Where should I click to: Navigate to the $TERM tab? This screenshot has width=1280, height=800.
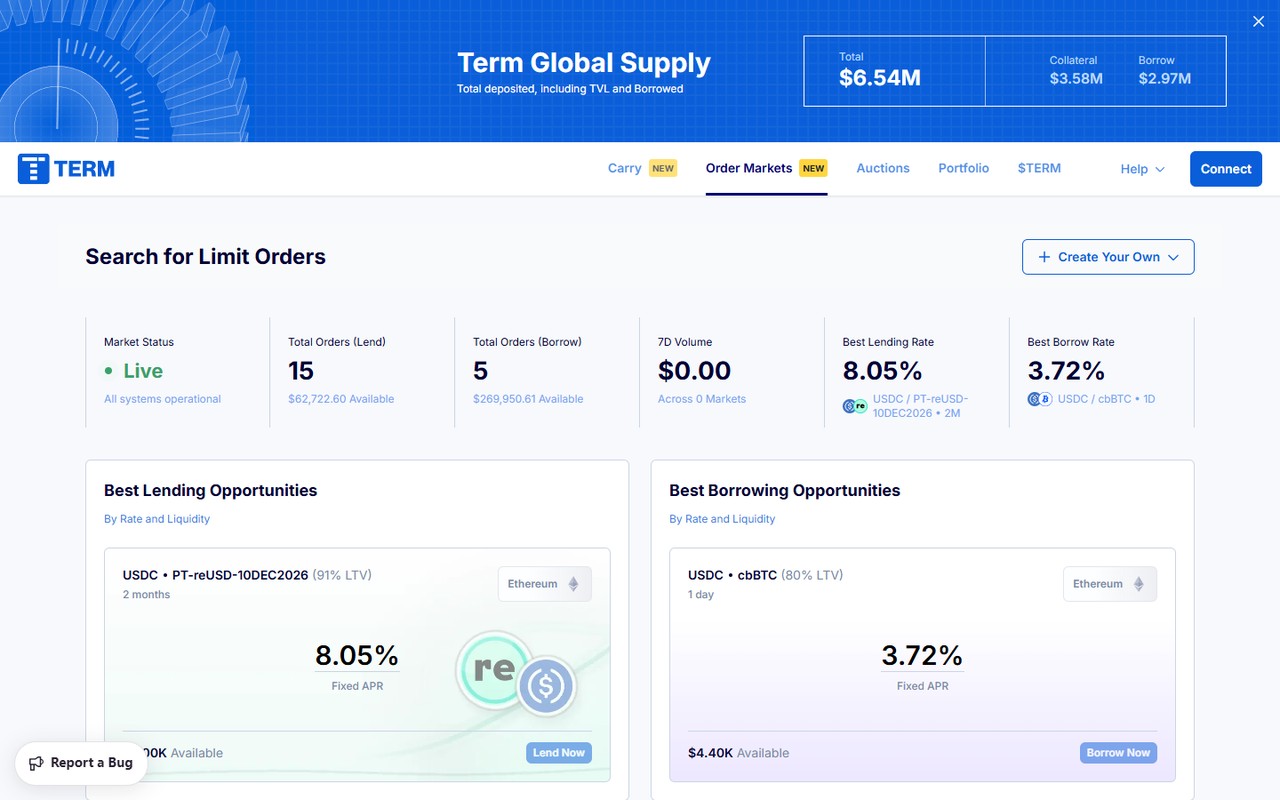pos(1039,168)
